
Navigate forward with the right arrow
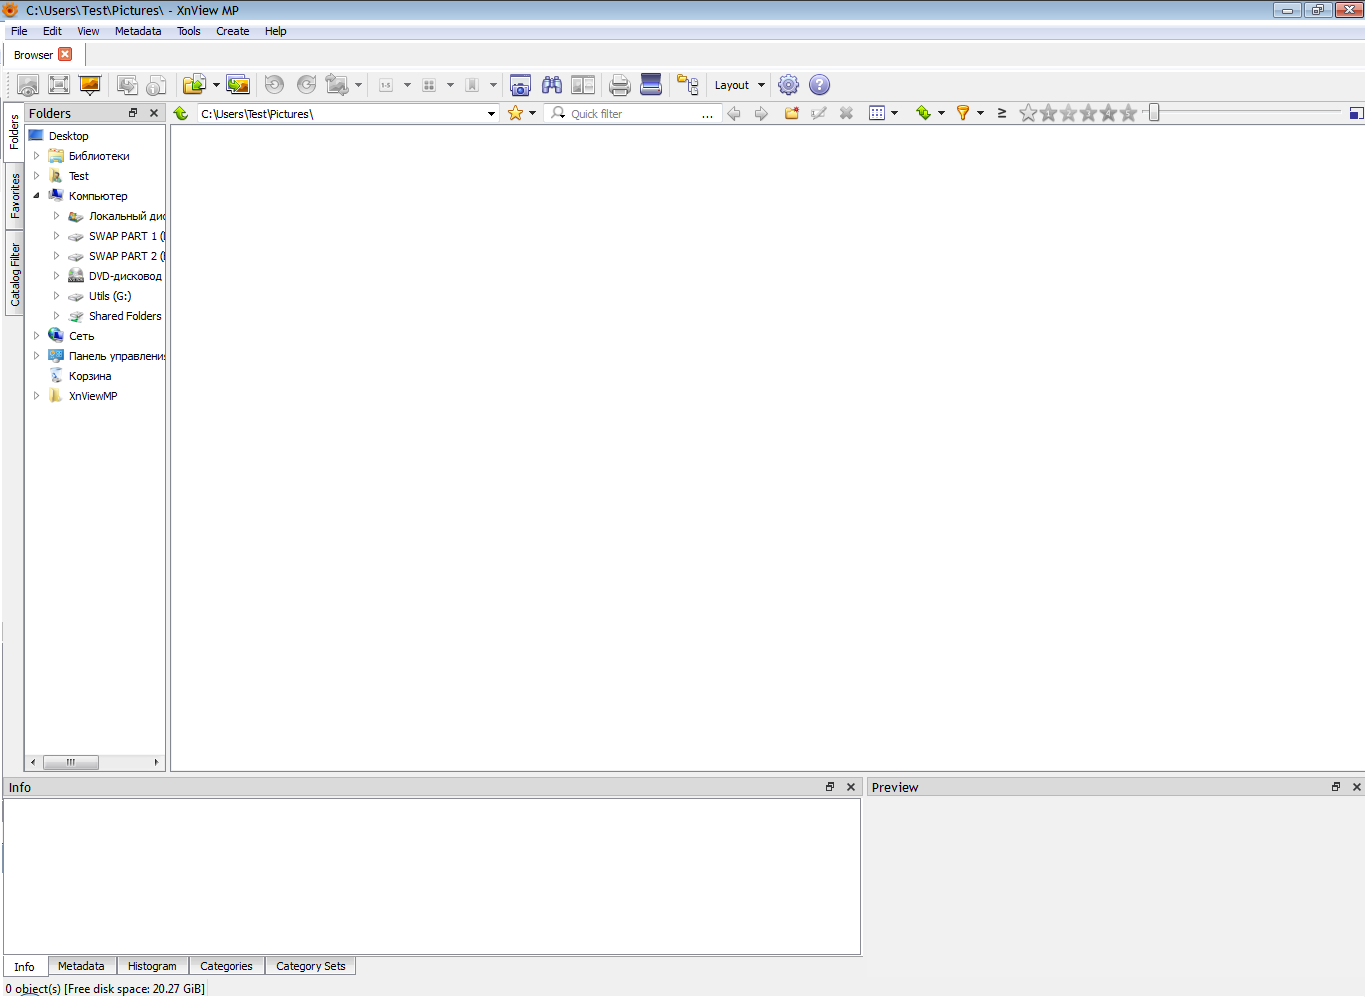pos(761,113)
